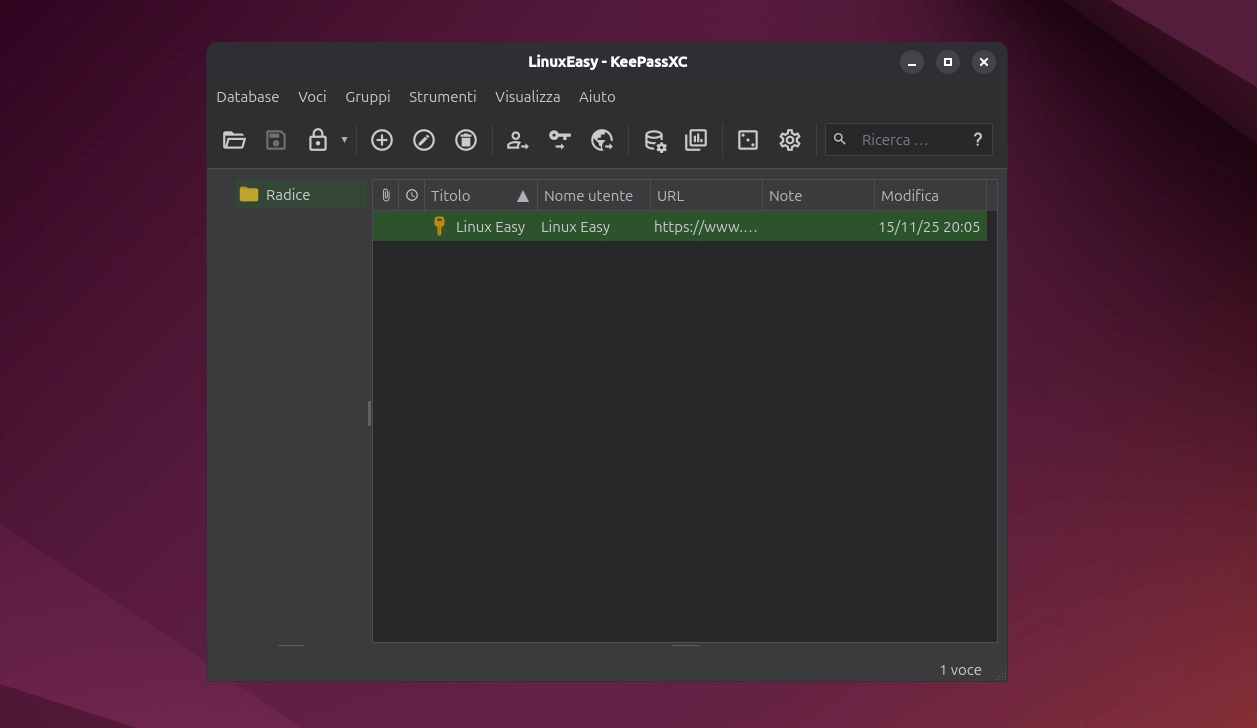Copy the username with the toolbar icon
1257x728 pixels.
pos(518,140)
